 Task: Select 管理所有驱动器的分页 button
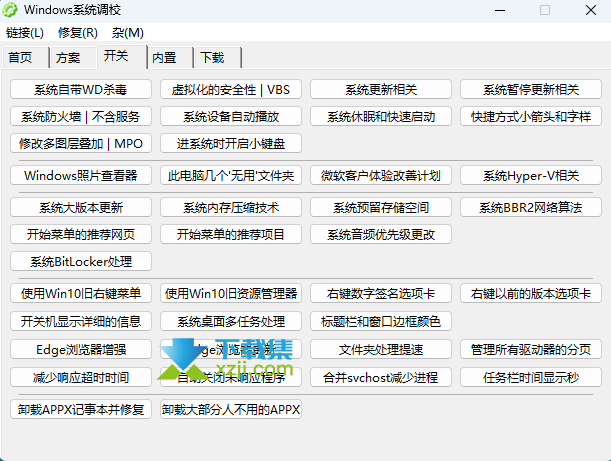[x=531, y=349]
